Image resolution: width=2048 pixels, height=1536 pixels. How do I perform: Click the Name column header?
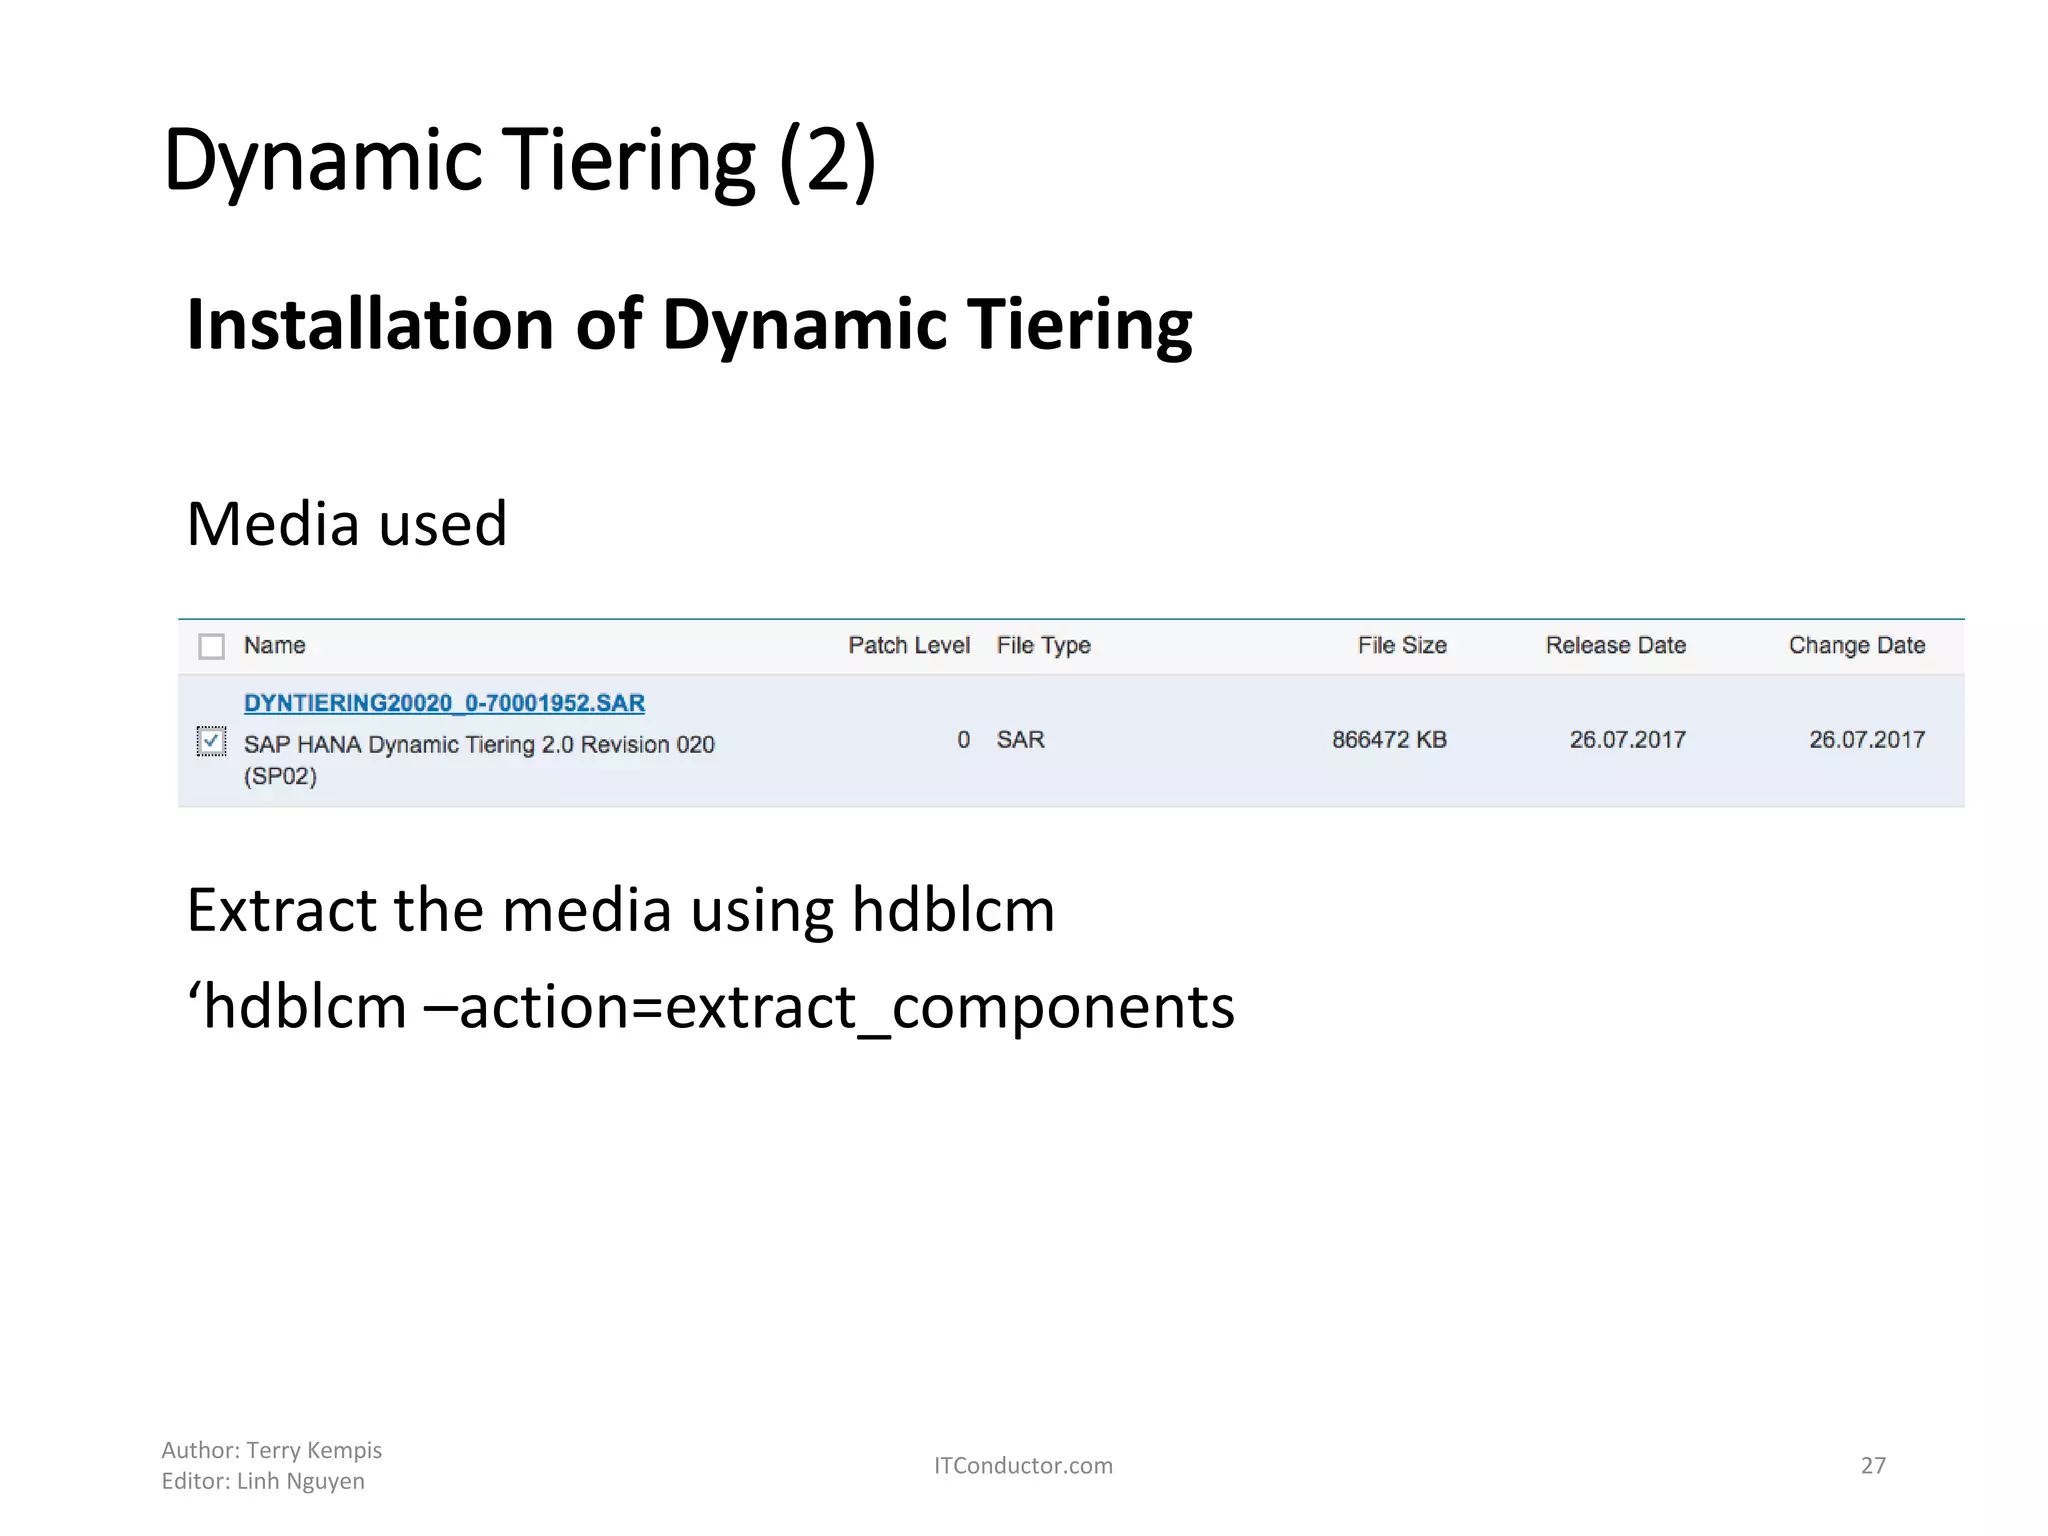(x=275, y=645)
